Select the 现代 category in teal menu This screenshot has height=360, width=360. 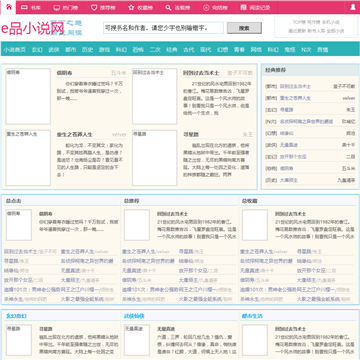coord(206,50)
